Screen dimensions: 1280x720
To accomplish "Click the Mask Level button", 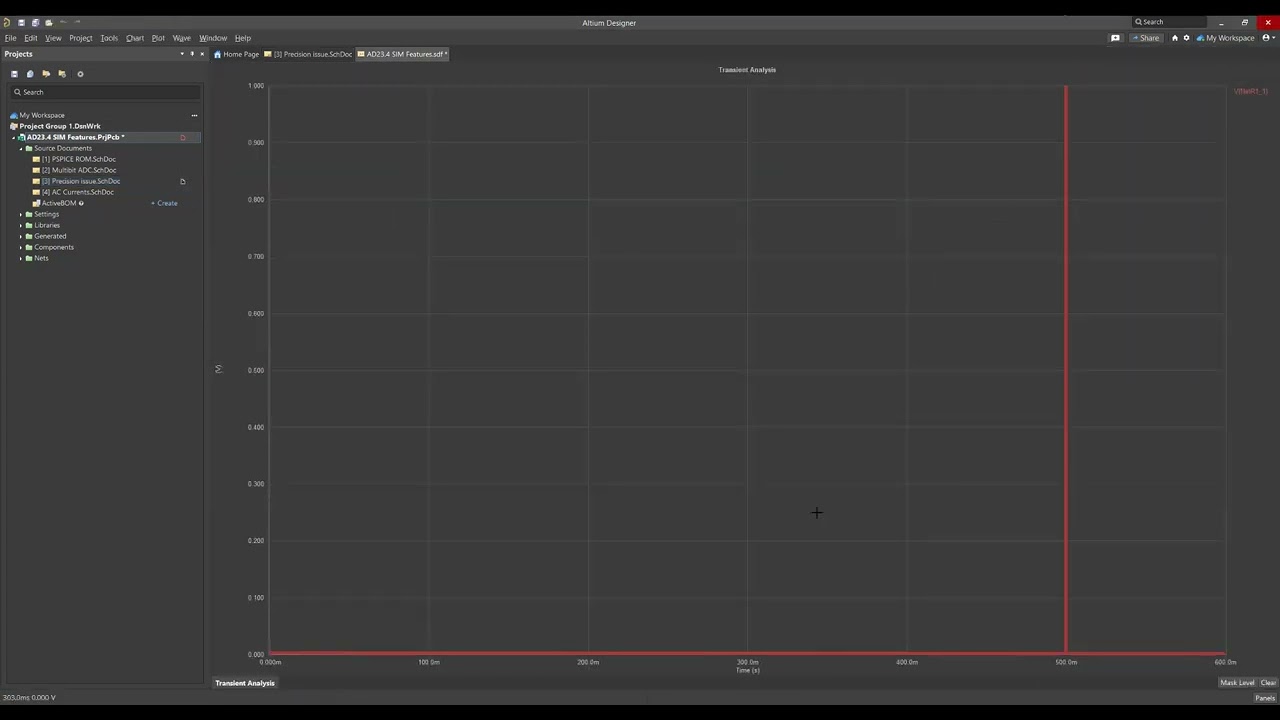I will point(1236,683).
